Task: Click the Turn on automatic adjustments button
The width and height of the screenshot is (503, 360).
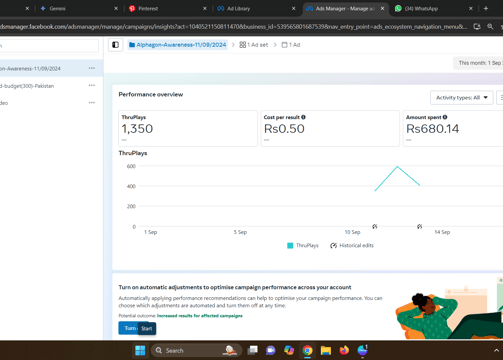Action: [x=128, y=328]
